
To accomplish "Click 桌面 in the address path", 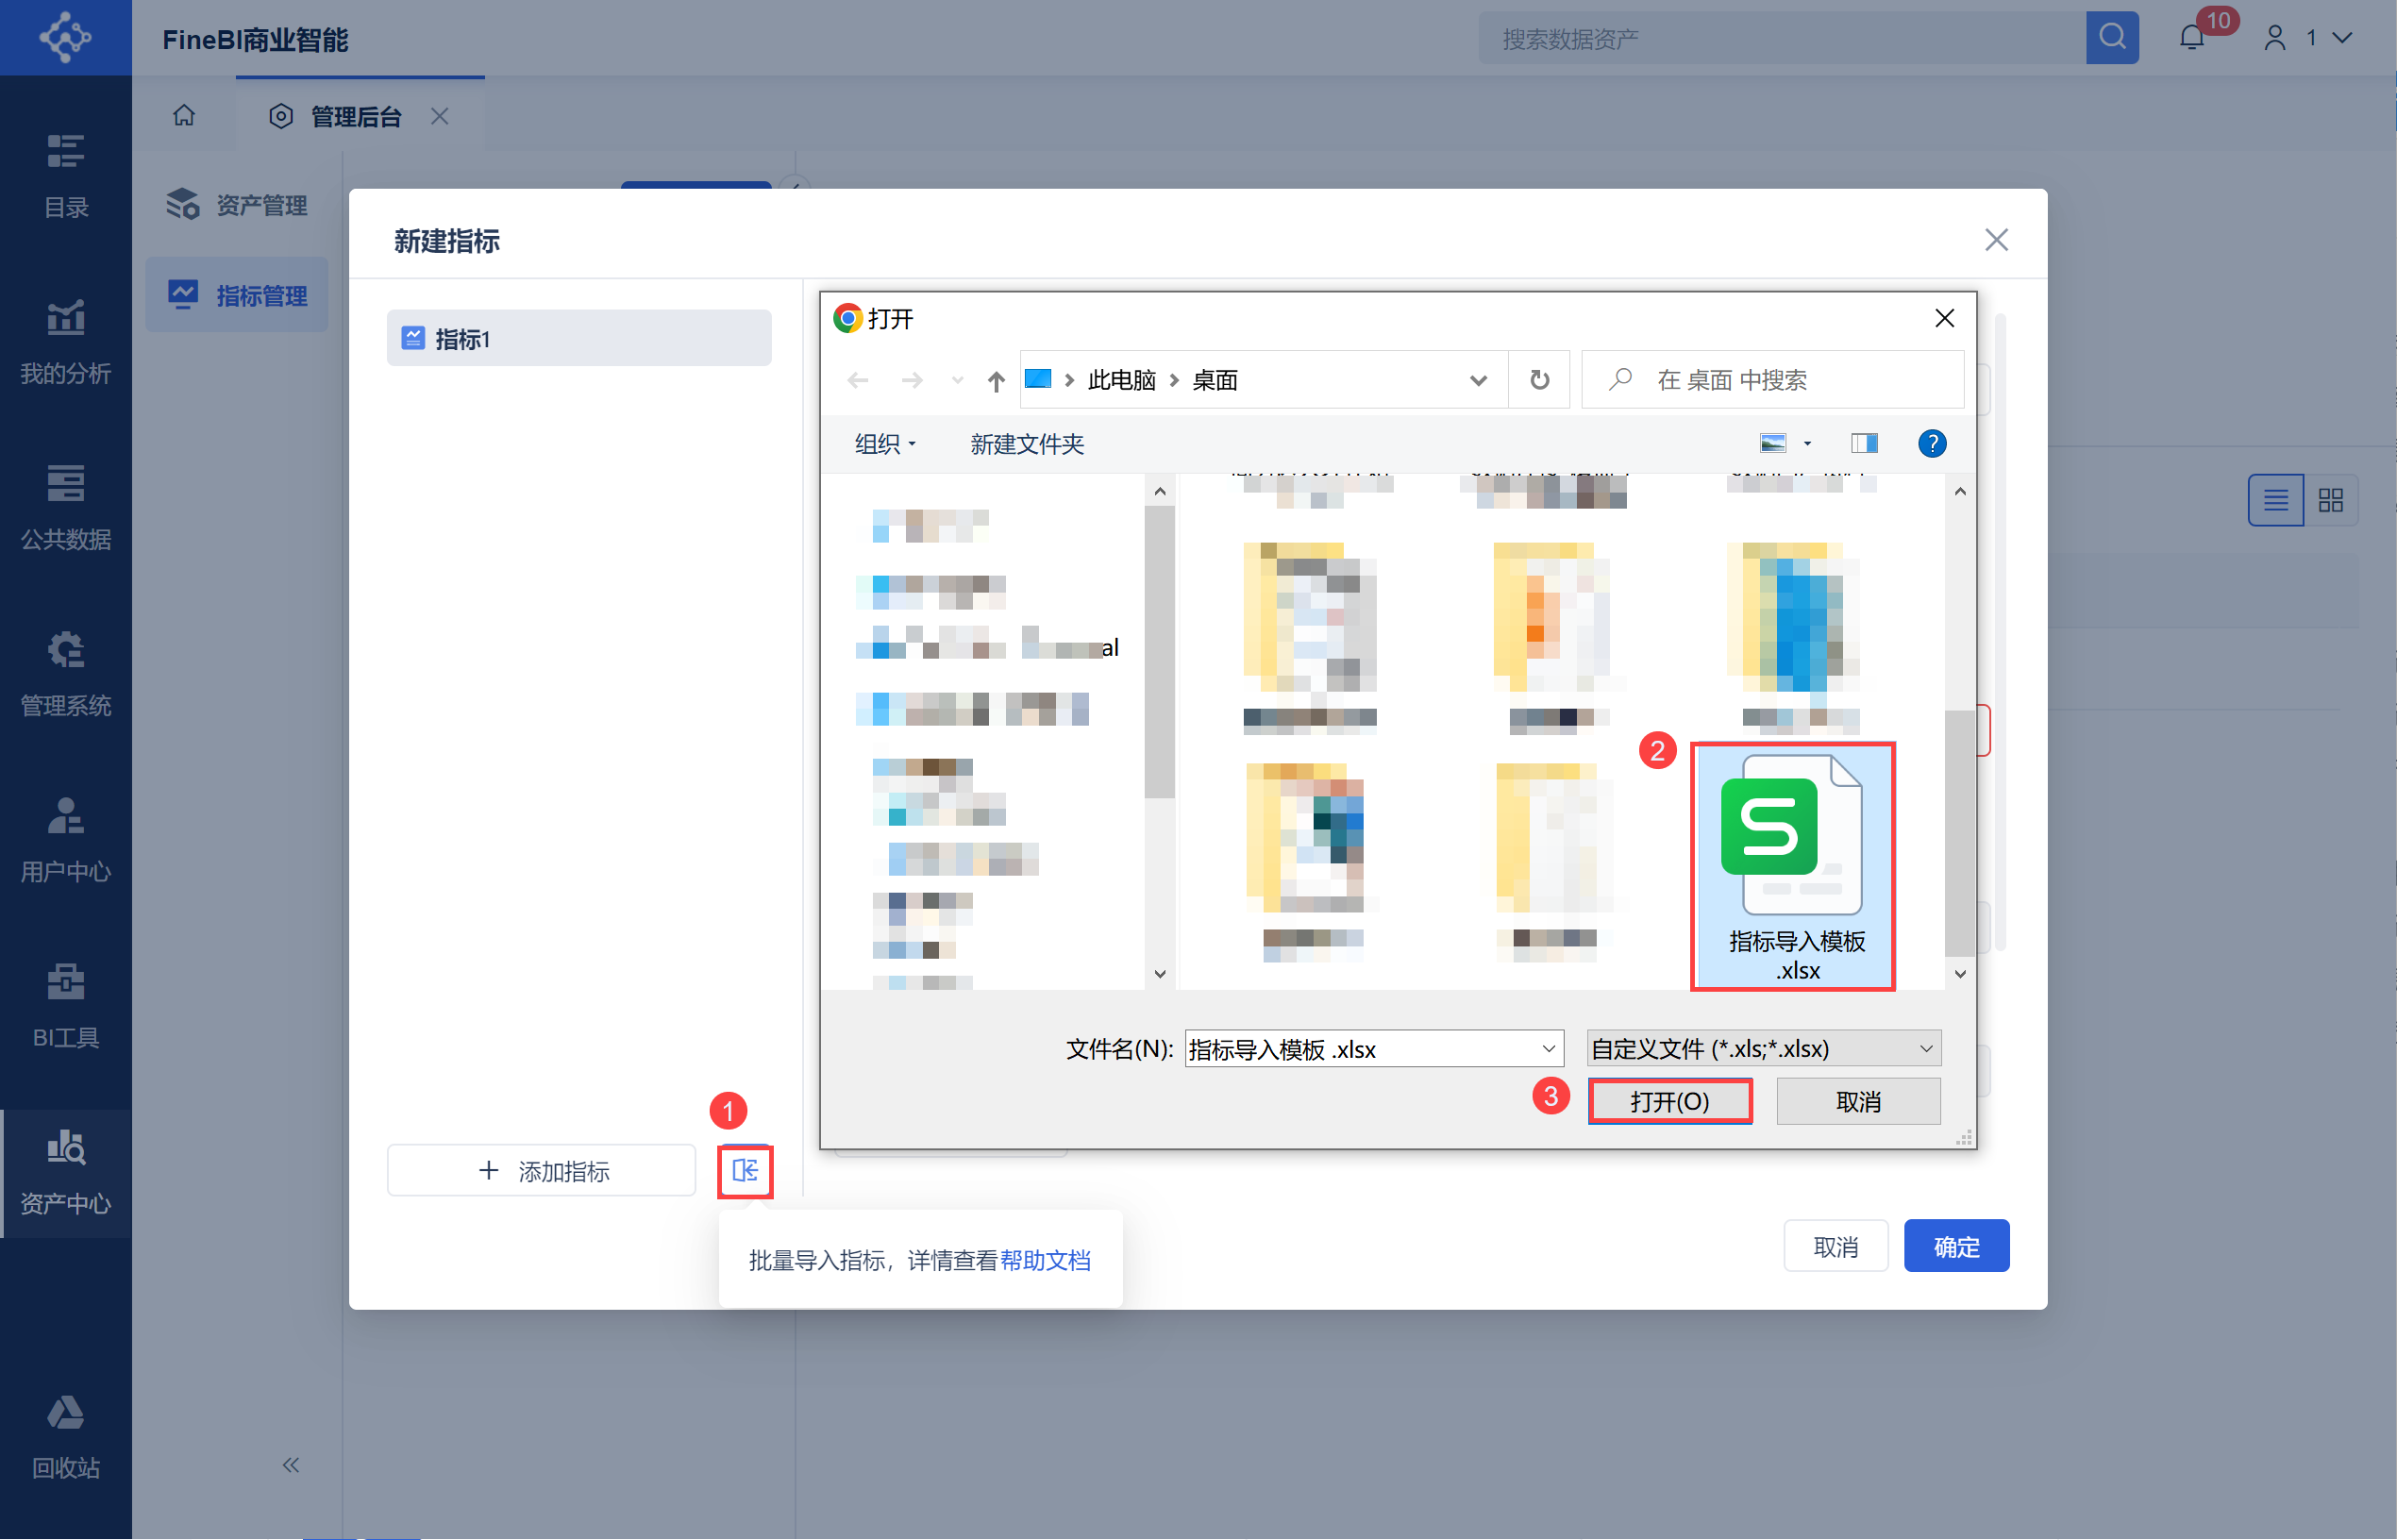I will tap(1215, 380).
